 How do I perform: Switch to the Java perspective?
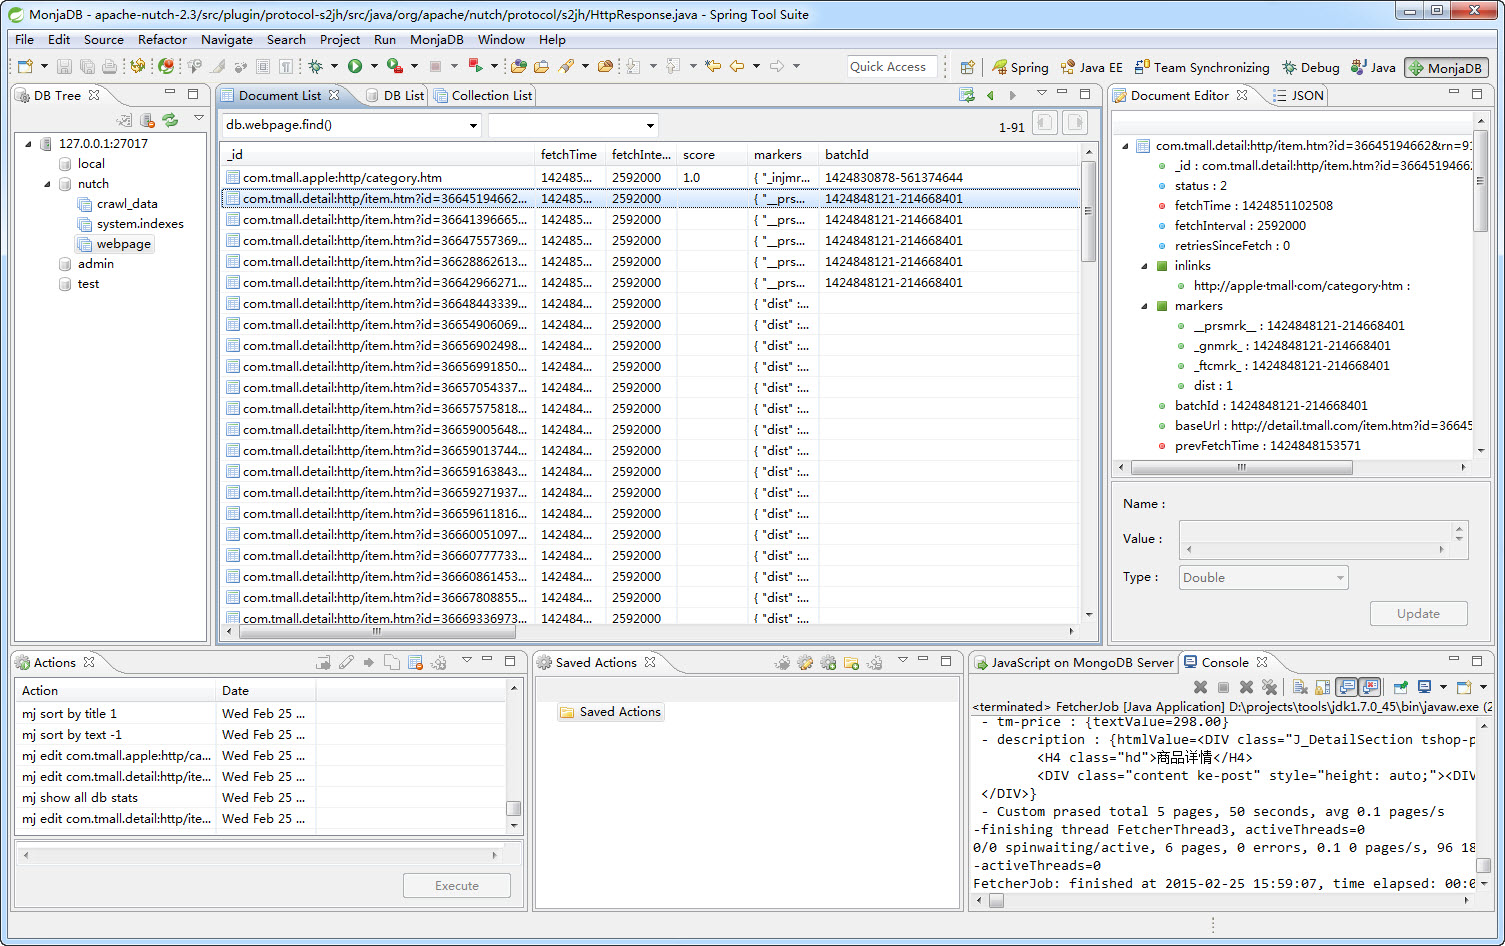(1373, 68)
